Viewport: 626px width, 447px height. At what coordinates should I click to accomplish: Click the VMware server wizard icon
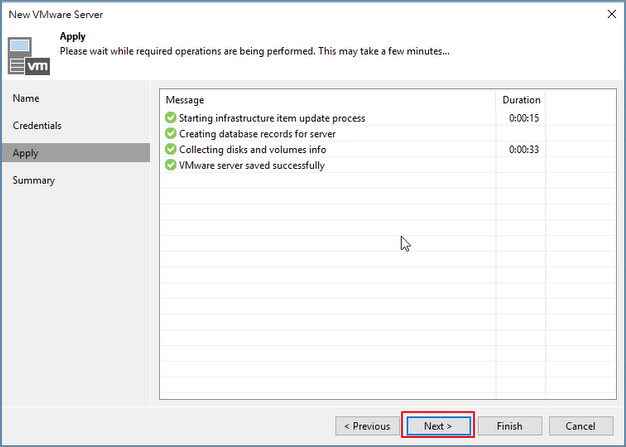click(29, 56)
